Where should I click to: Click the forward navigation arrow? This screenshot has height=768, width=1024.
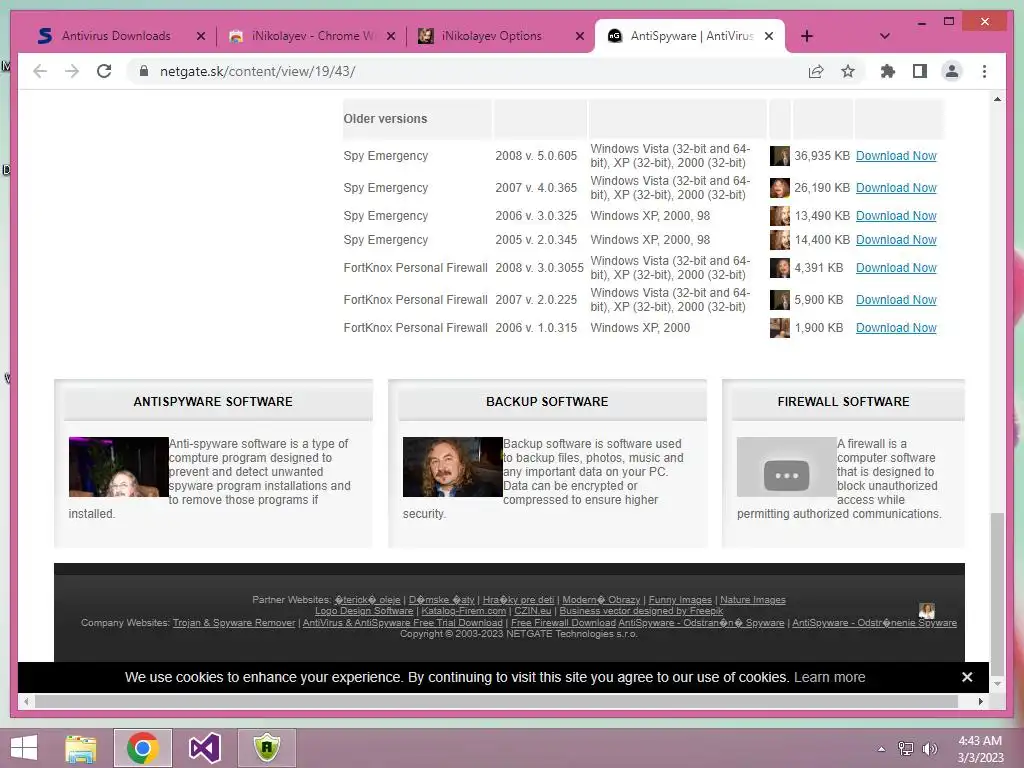tap(72, 71)
